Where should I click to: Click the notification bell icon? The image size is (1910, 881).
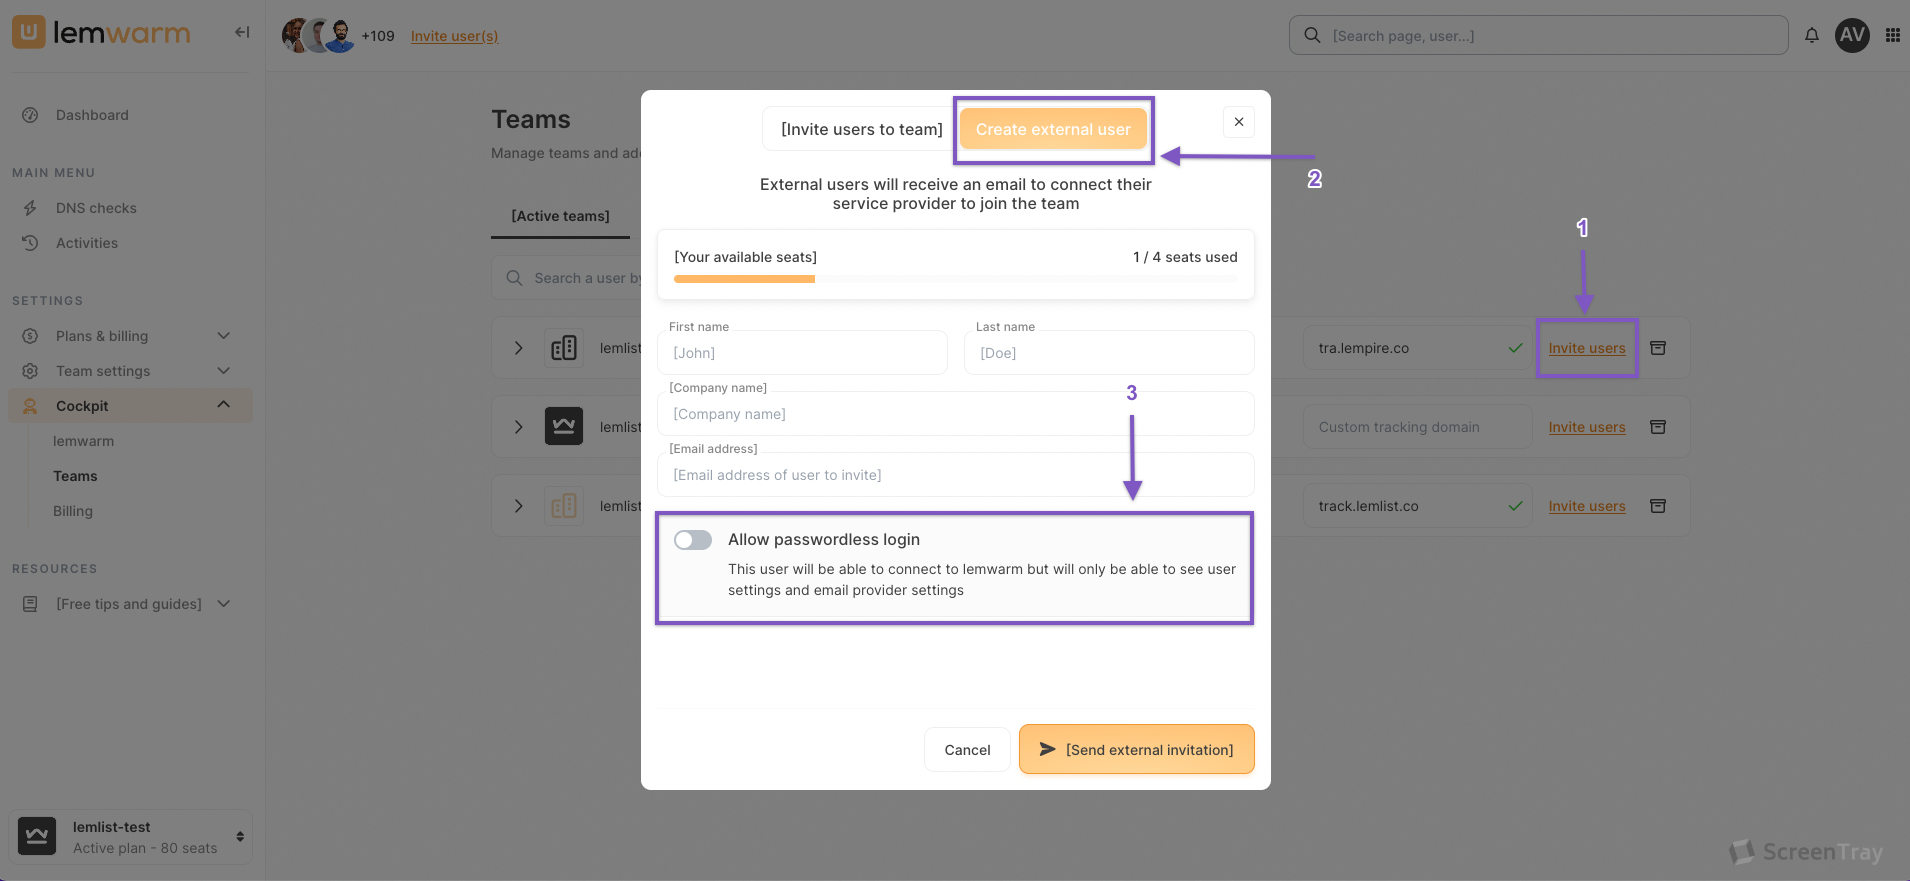1812,36
